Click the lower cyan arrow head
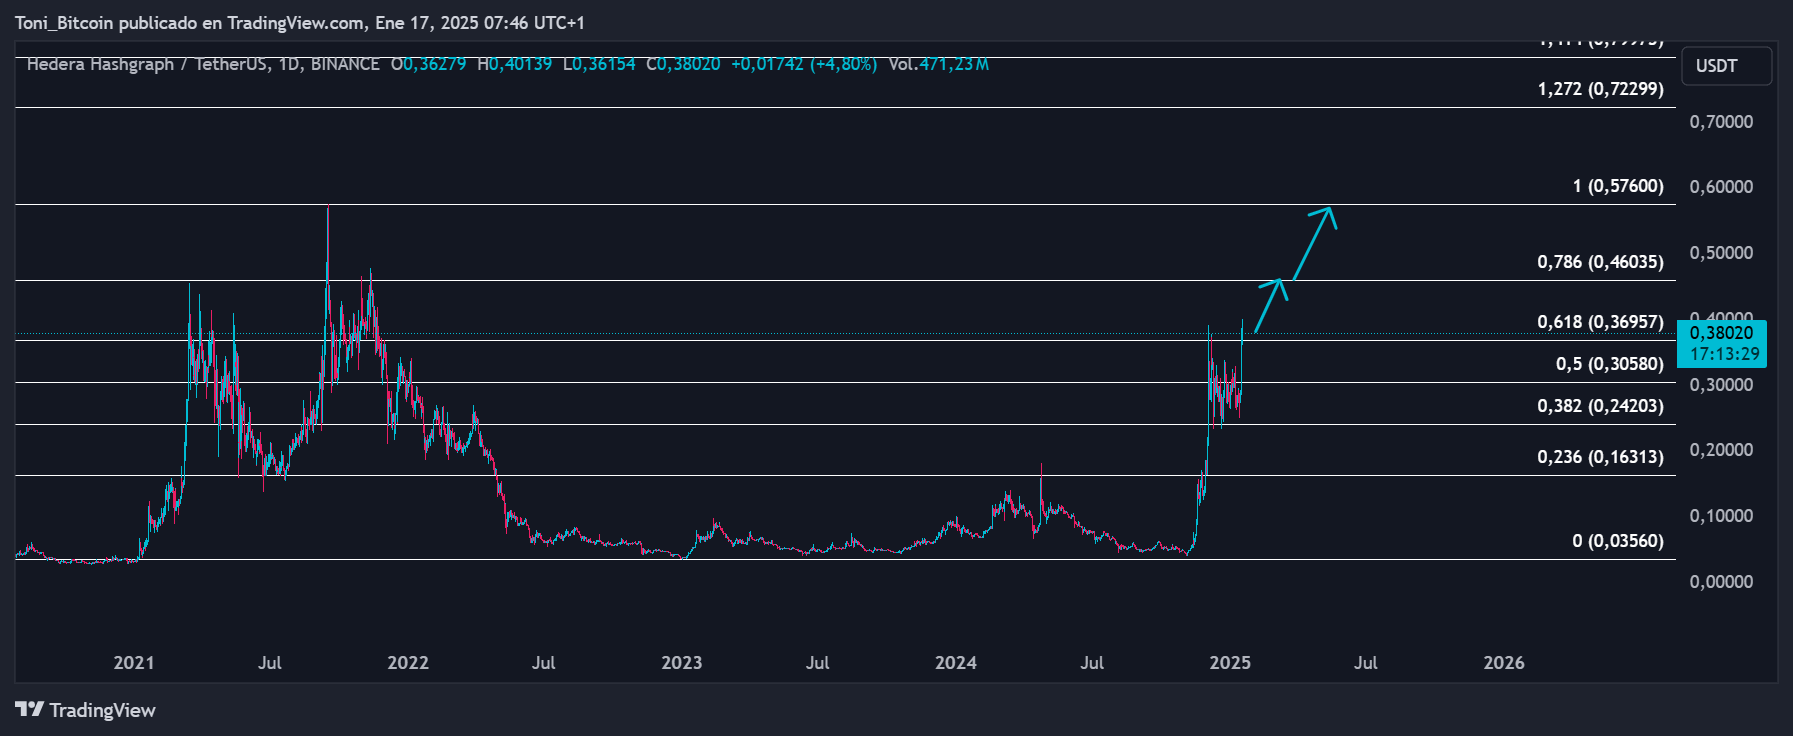 point(1275,286)
